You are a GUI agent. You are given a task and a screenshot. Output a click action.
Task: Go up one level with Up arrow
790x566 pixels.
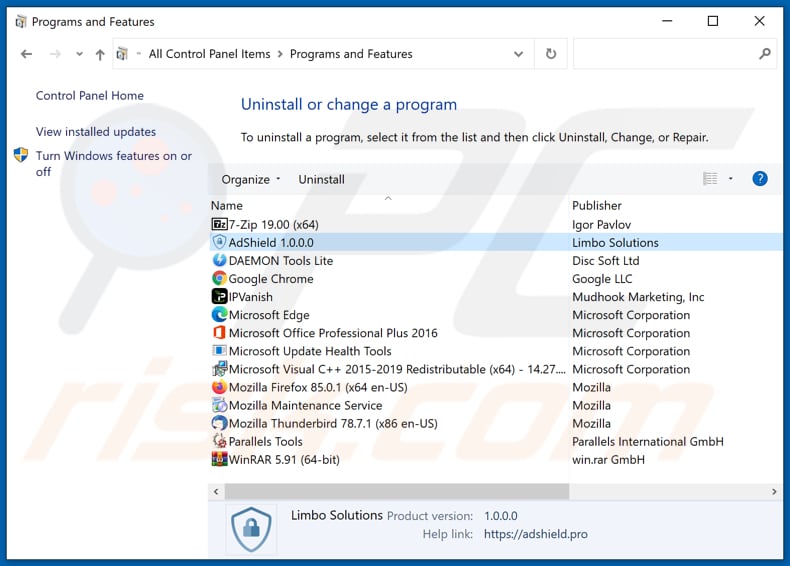coord(100,54)
